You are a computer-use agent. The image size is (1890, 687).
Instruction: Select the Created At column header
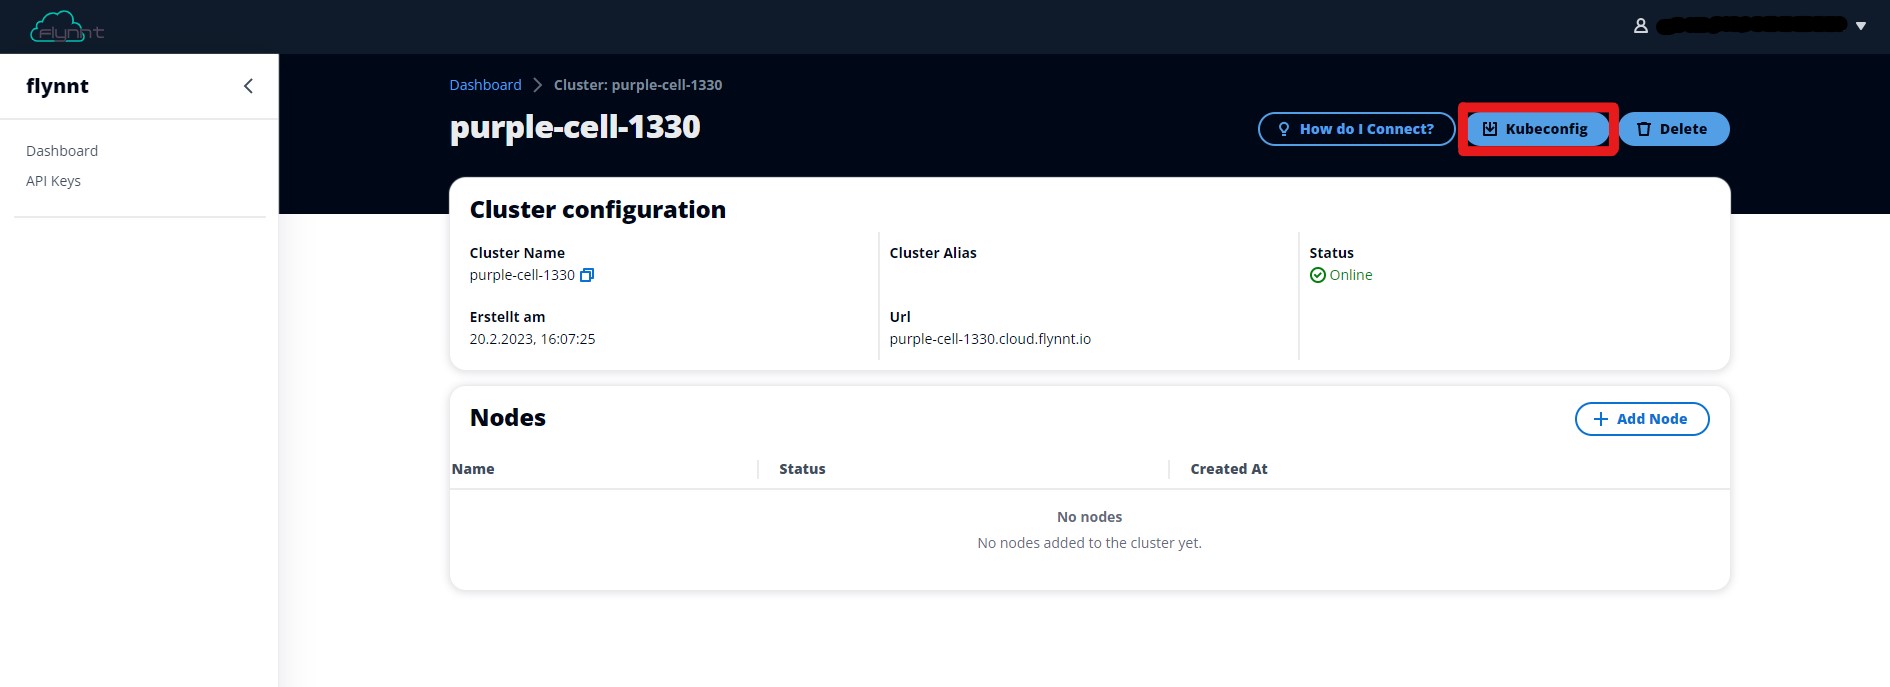[1229, 469]
